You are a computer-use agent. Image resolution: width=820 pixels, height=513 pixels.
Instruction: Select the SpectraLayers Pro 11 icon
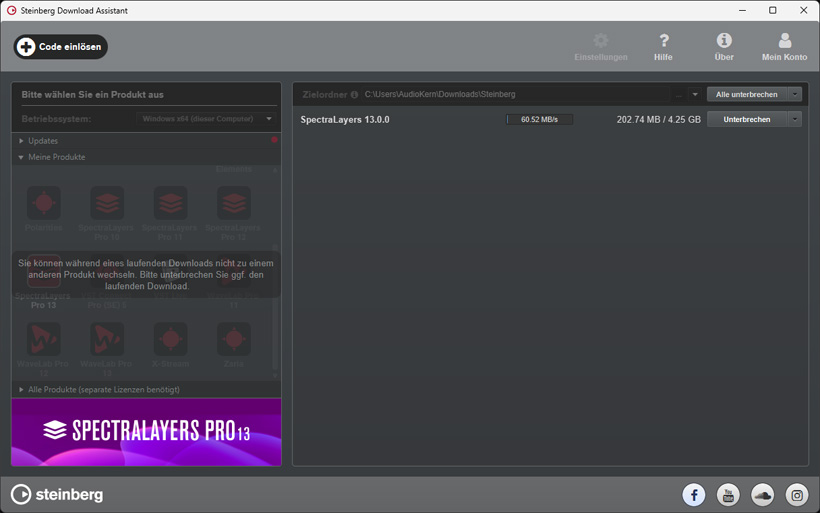(170, 203)
